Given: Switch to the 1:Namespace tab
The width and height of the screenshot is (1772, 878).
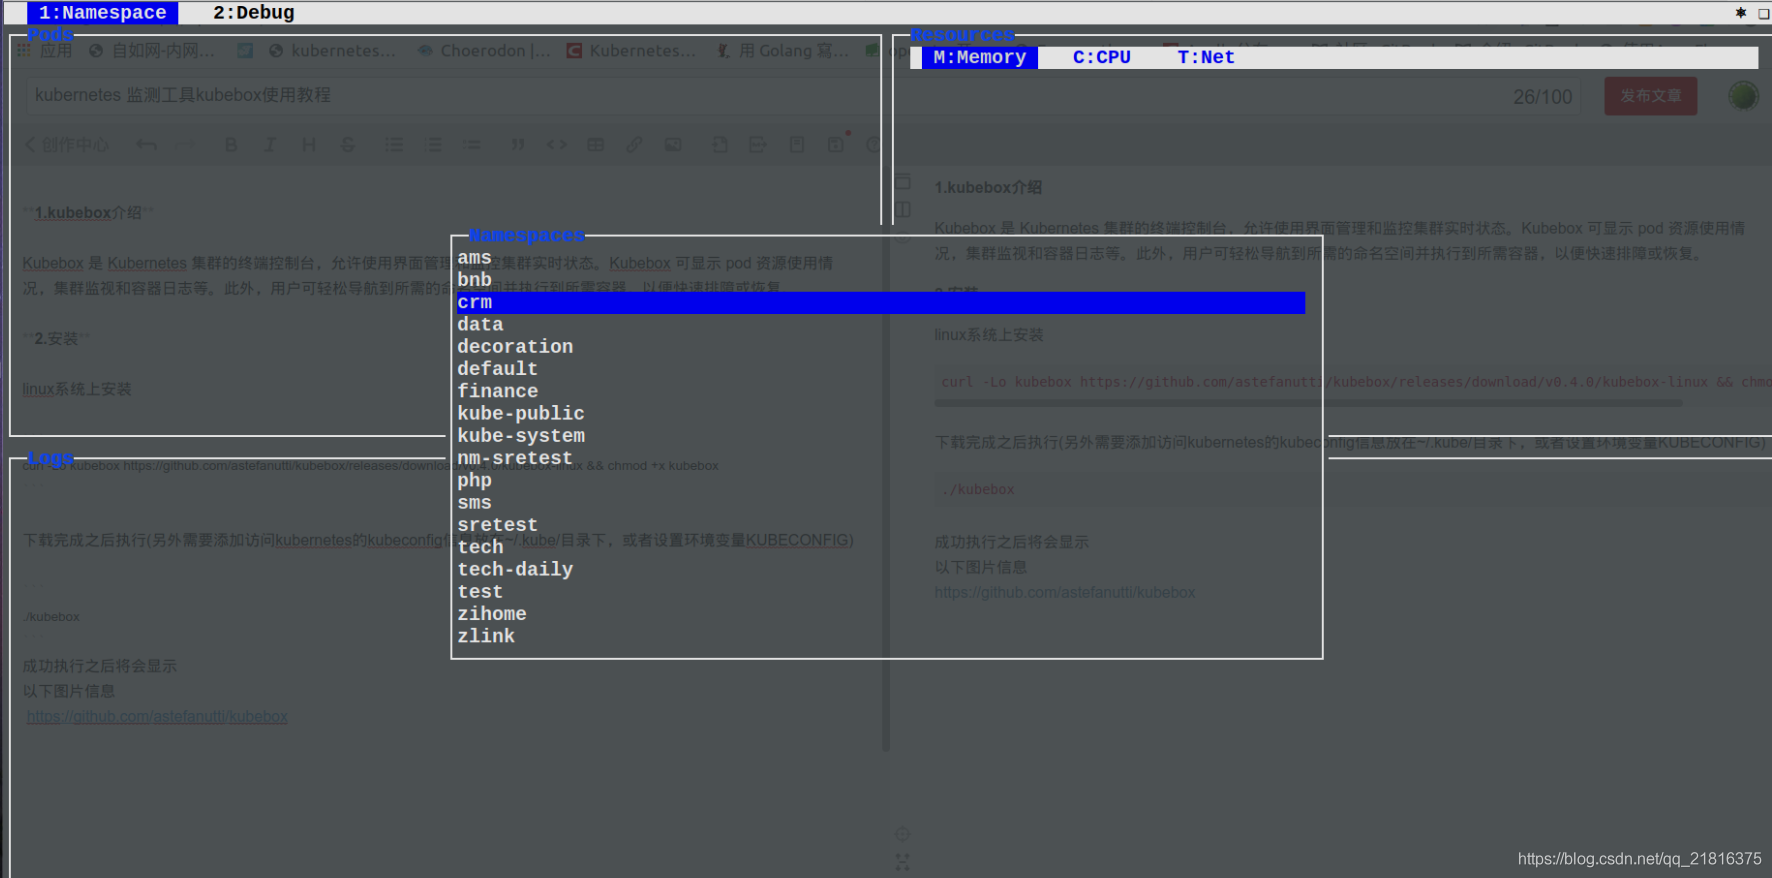Looking at the screenshot, I should [103, 13].
